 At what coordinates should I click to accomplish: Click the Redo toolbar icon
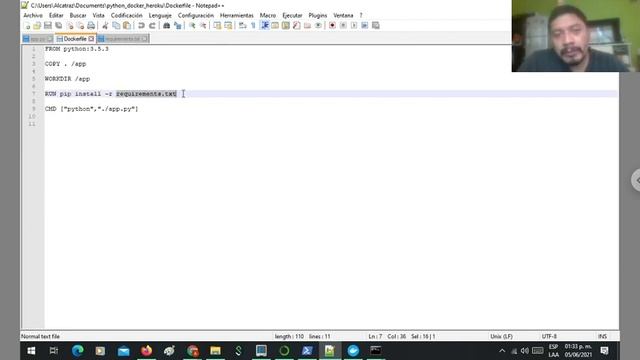(152, 26)
